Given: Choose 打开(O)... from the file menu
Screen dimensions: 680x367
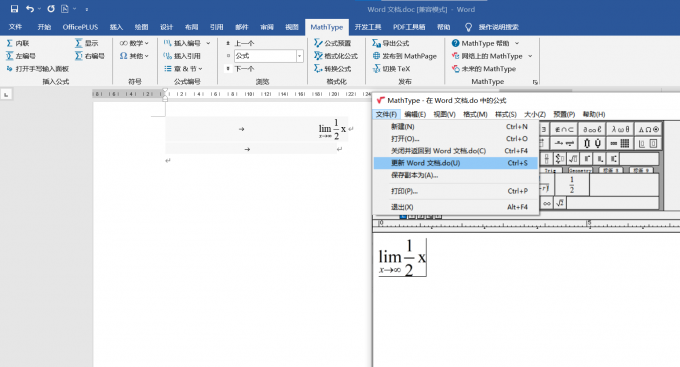Looking at the screenshot, I should [x=456, y=139].
